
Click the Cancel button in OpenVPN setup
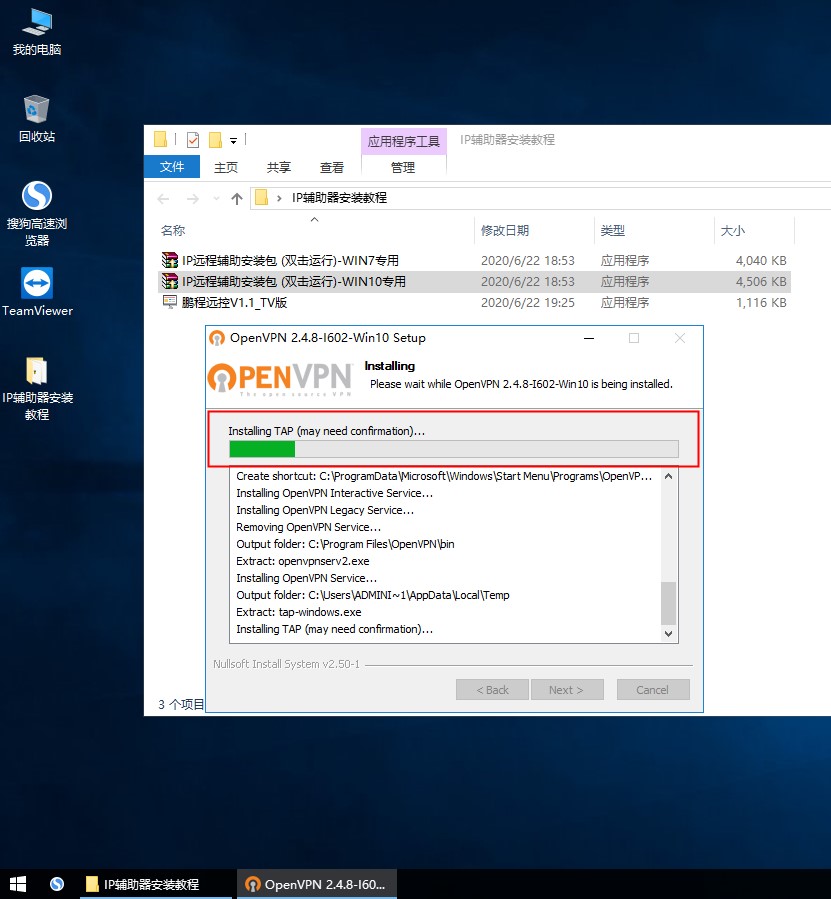coord(653,690)
